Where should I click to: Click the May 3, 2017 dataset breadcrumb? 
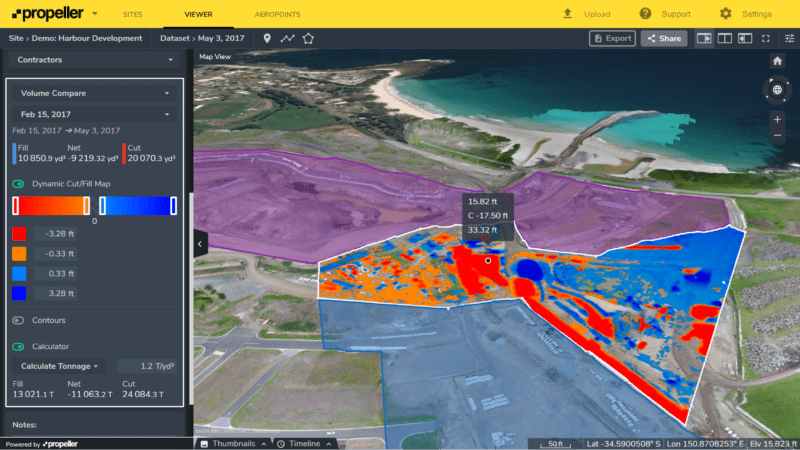pos(221,38)
